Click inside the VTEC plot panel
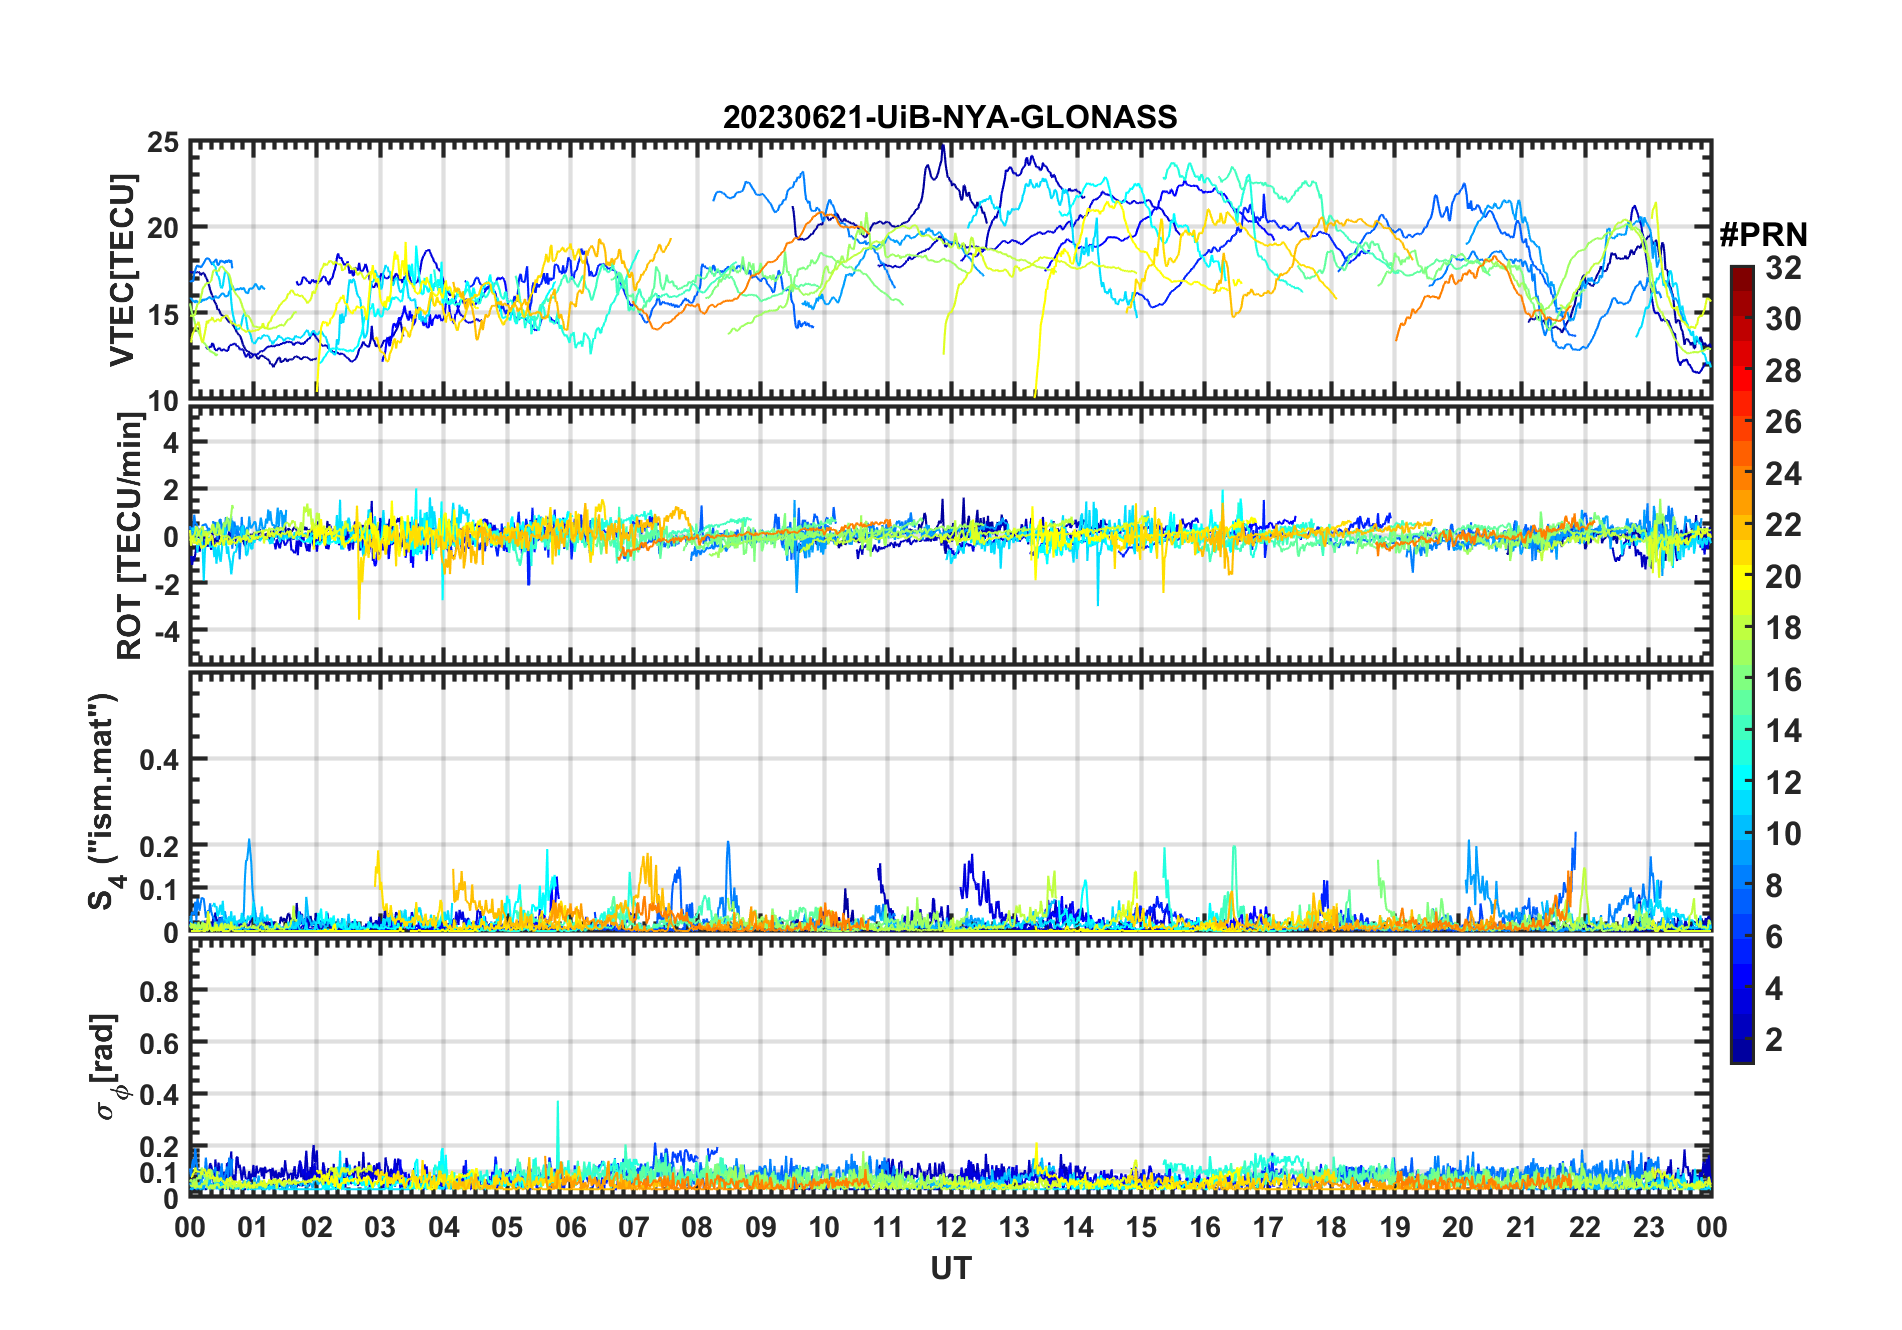The image size is (1902, 1330). click(950, 270)
